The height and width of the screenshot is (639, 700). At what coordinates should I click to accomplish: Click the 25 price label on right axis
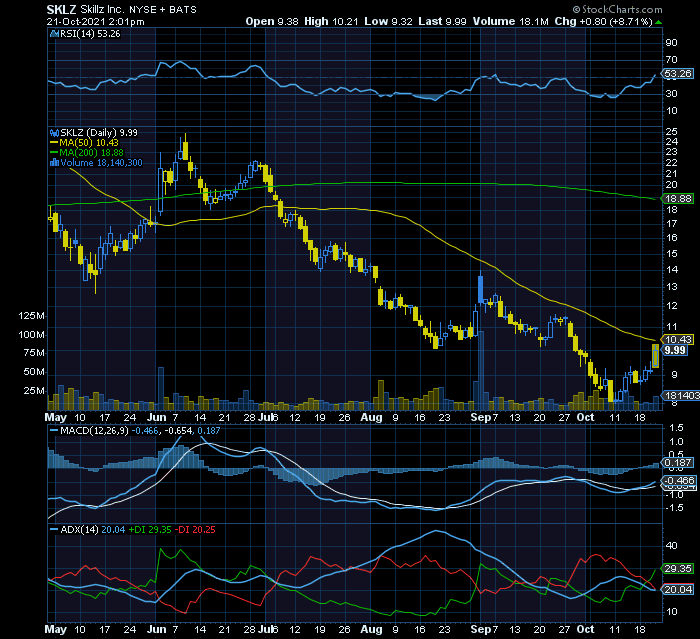click(671, 132)
